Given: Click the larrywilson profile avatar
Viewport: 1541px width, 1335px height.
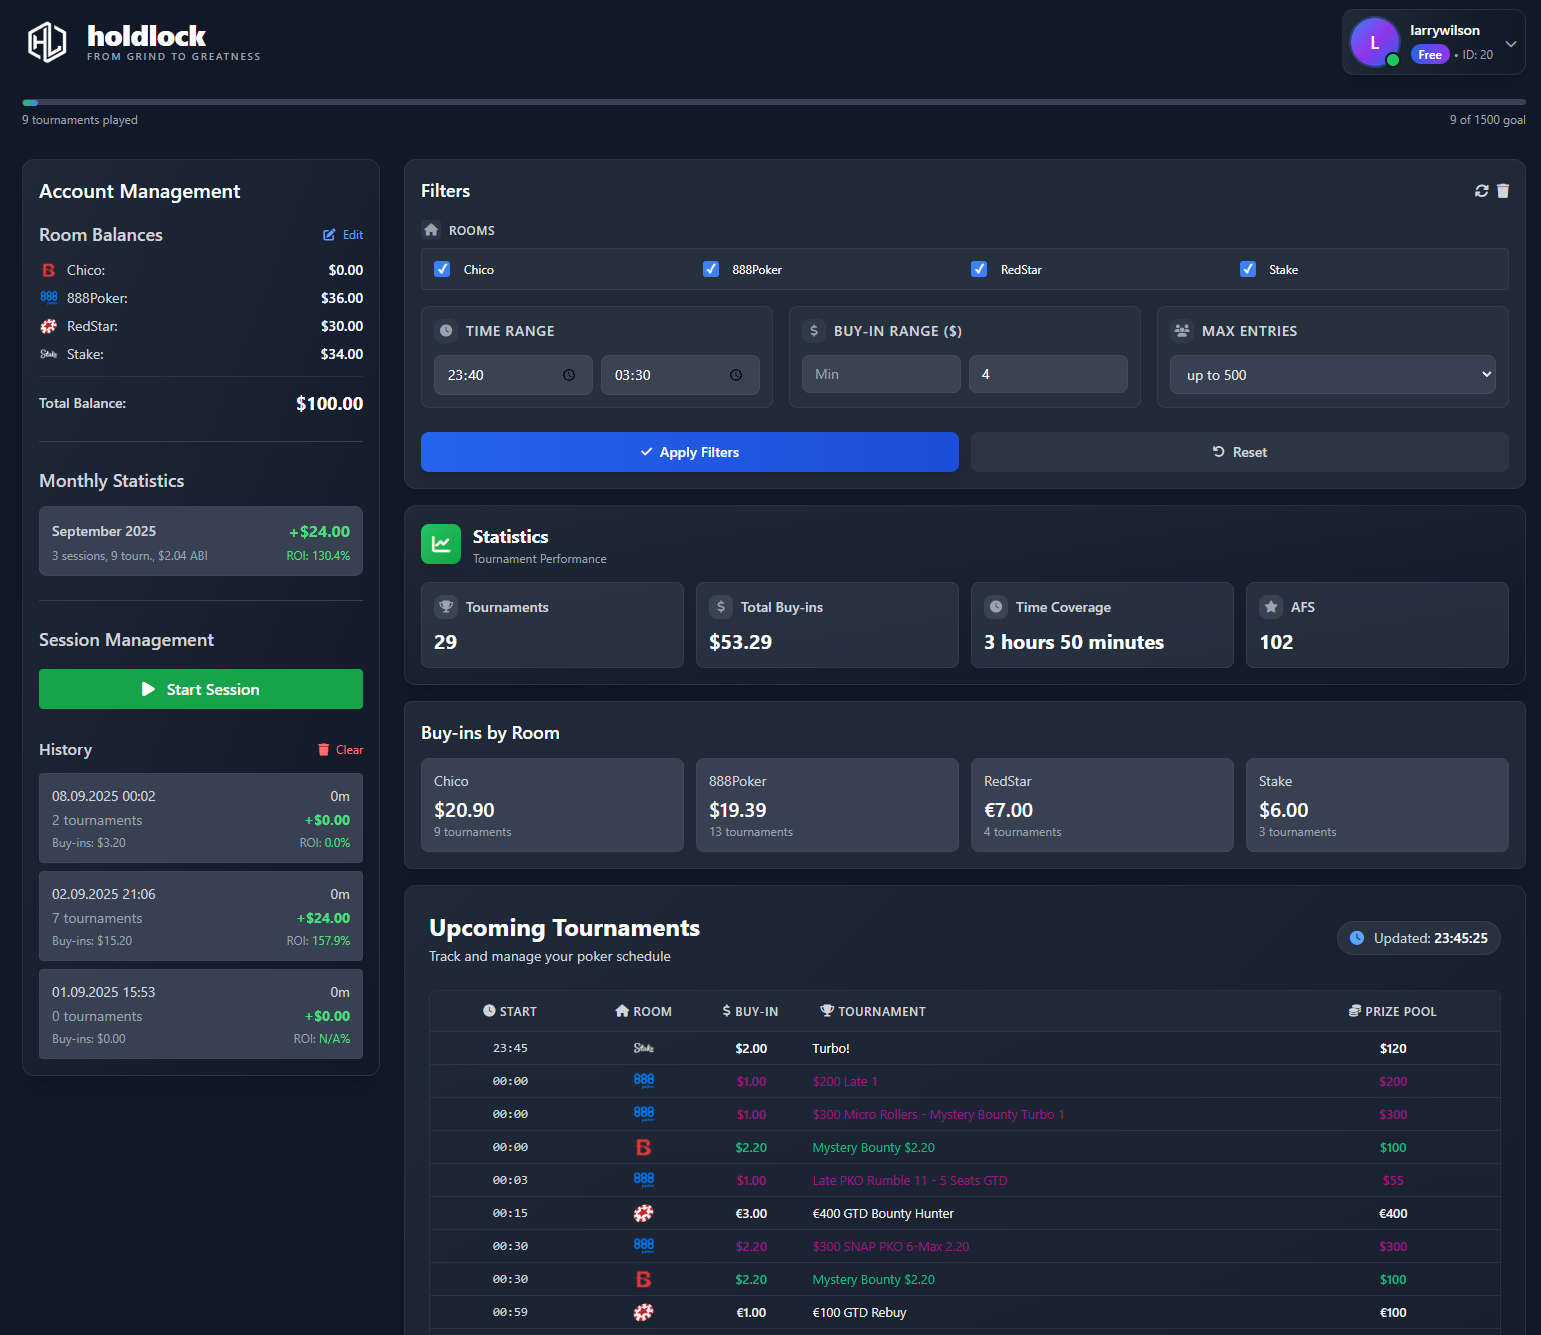Looking at the screenshot, I should 1374,42.
